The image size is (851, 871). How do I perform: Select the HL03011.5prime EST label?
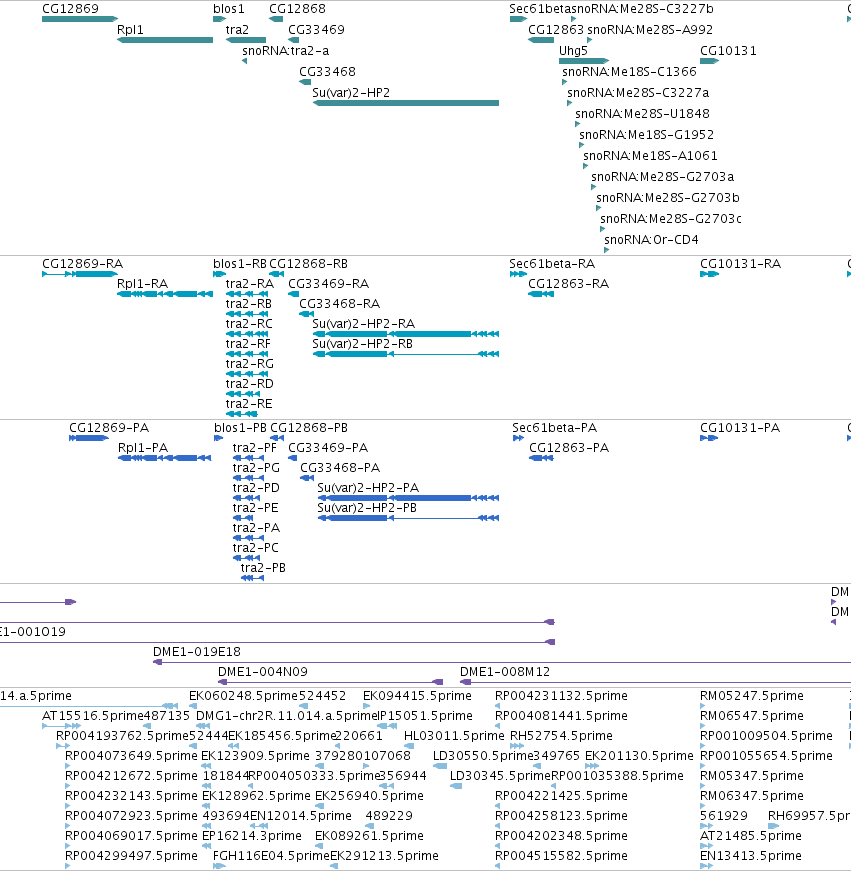454,735
